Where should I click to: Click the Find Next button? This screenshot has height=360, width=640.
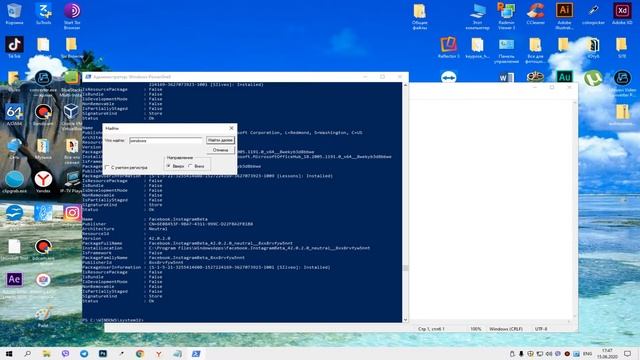pos(220,140)
